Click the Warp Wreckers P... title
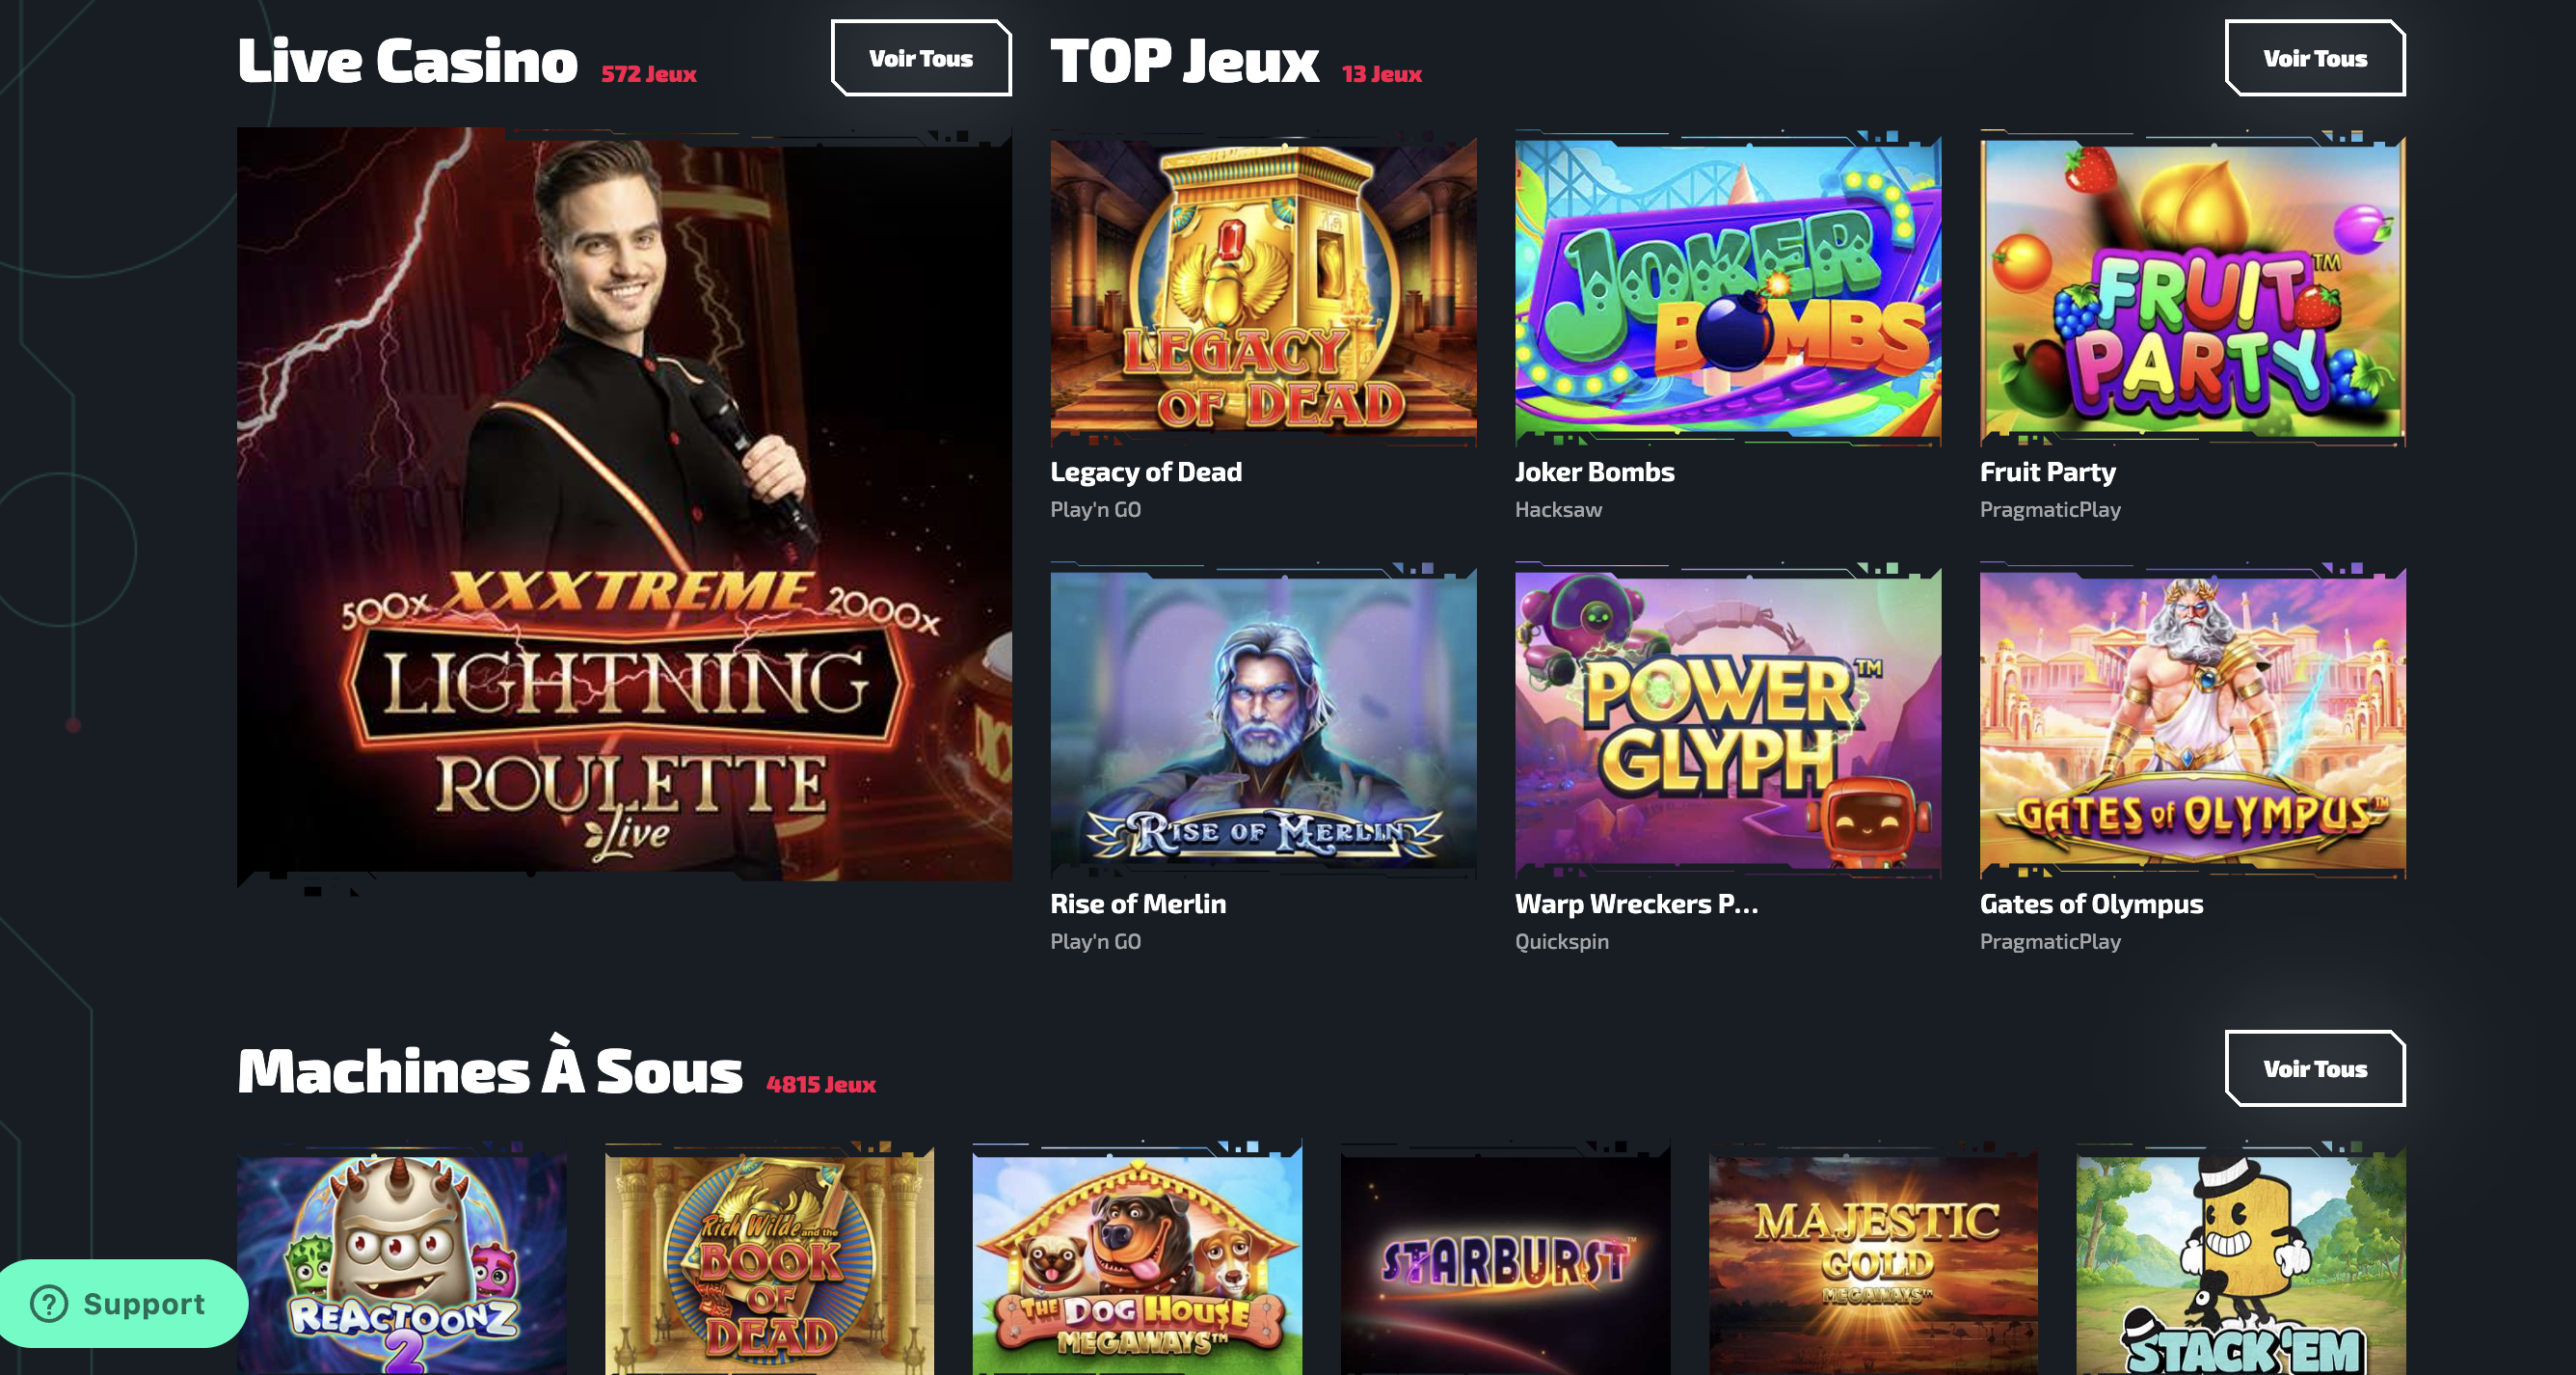Image resolution: width=2576 pixels, height=1375 pixels. click(x=1636, y=904)
